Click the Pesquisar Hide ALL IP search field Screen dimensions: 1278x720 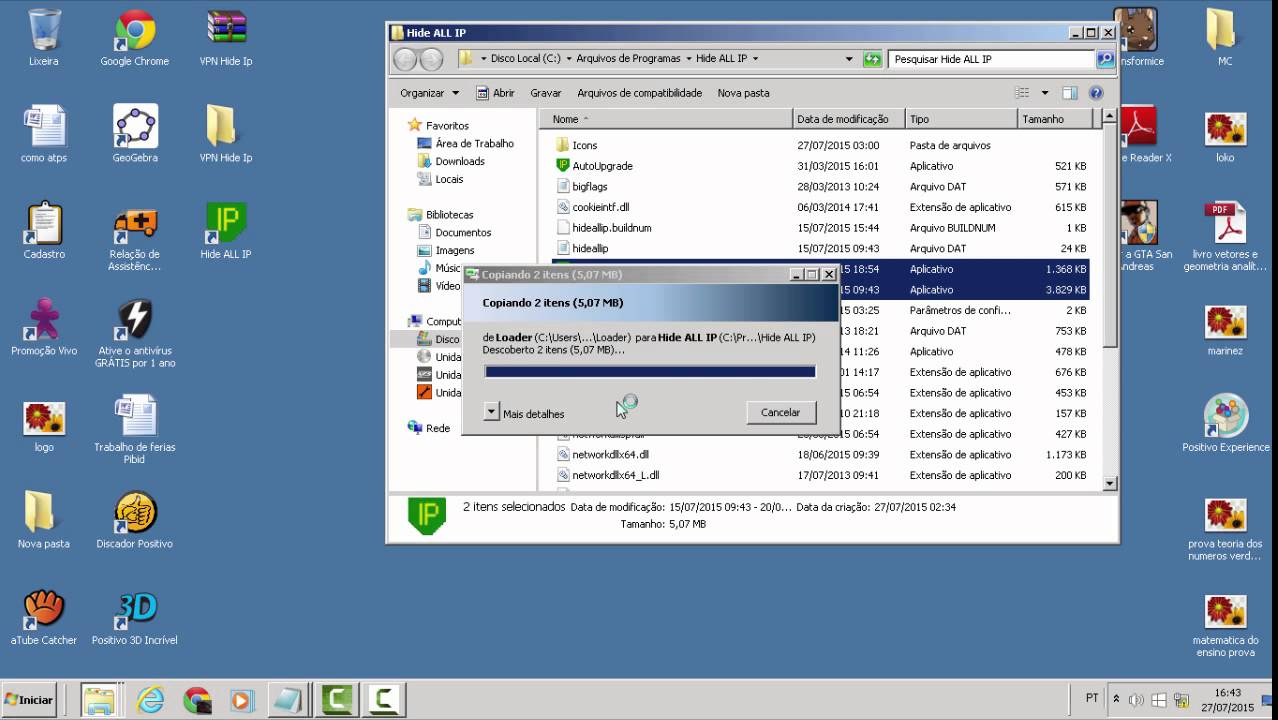pyautogui.click(x=991, y=59)
